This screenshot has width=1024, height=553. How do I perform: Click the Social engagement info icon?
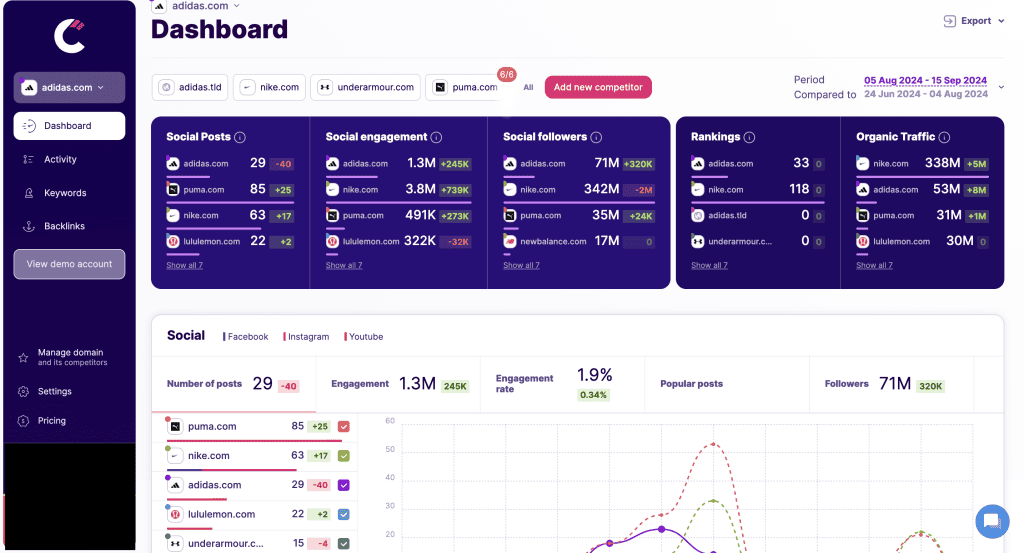click(436, 137)
